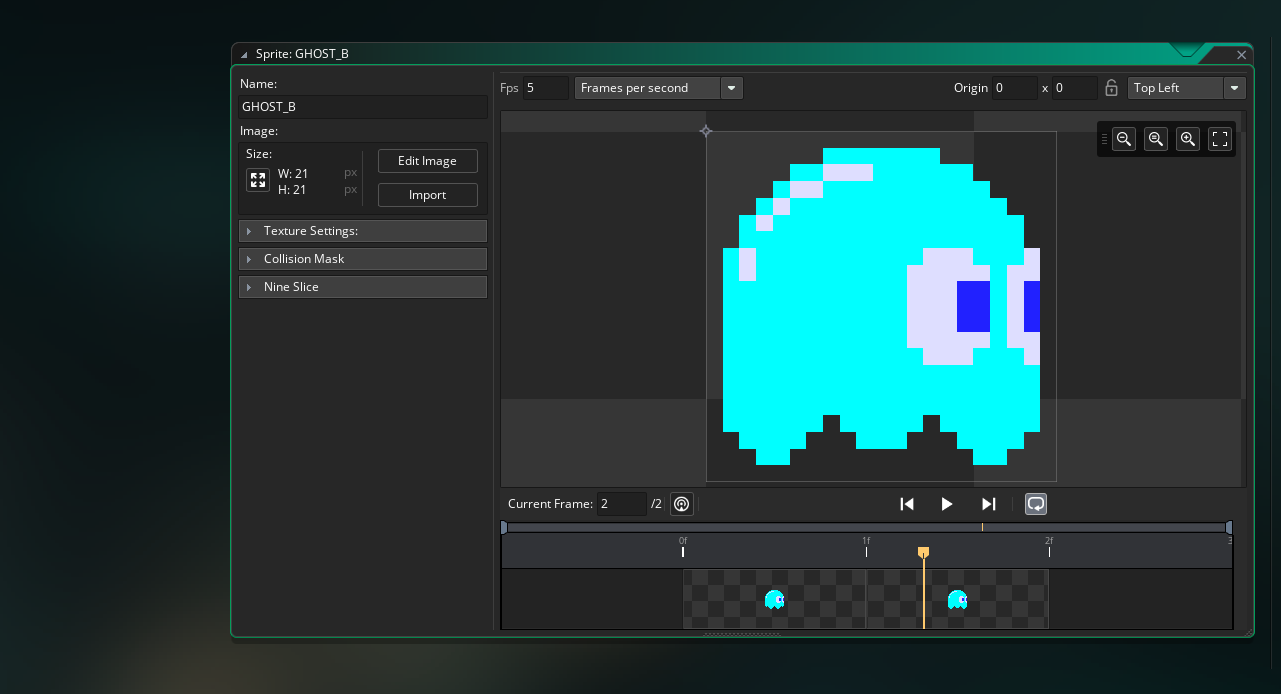
Task: Zoom in on the sprite preview
Action: click(1188, 140)
